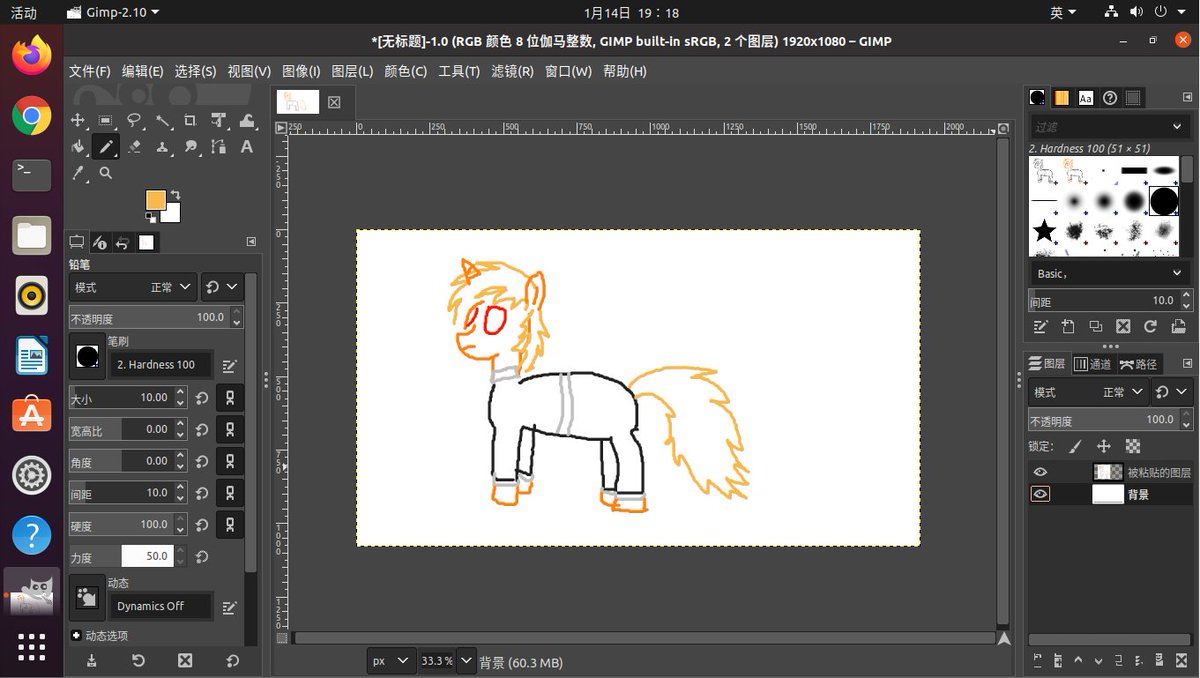Viewport: 1200px width, 678px height.
Task: Open the Basic brush tag dropdown
Action: (1109, 273)
